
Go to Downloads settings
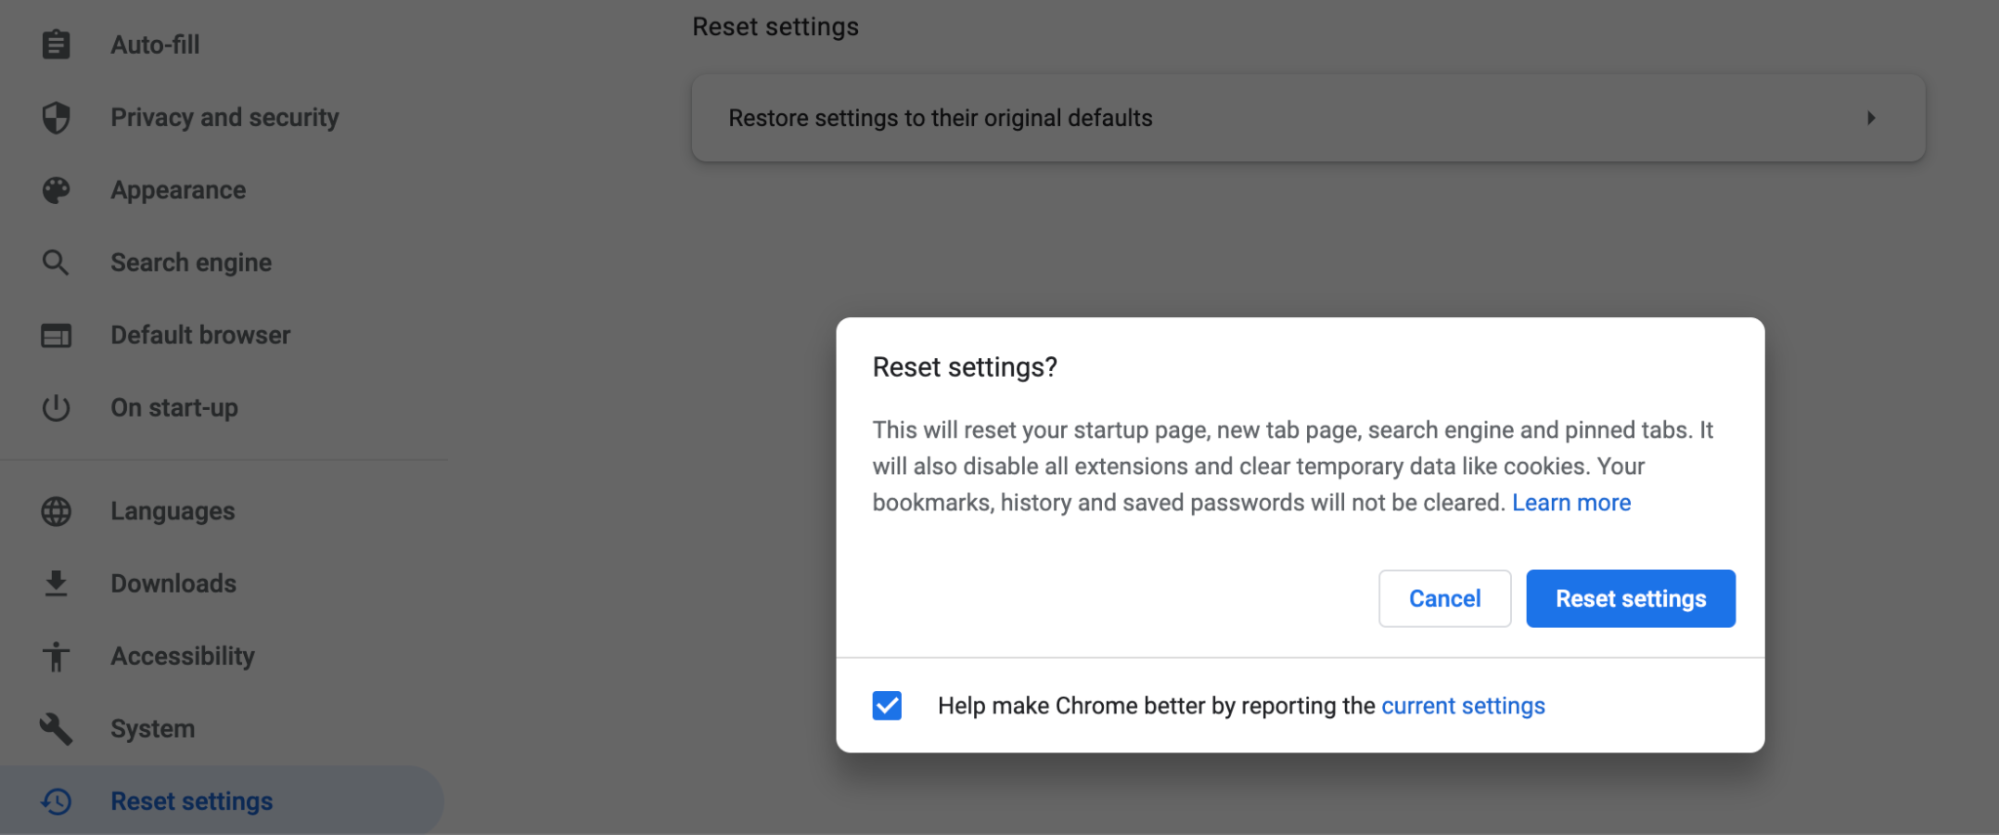pyautogui.click(x=174, y=583)
